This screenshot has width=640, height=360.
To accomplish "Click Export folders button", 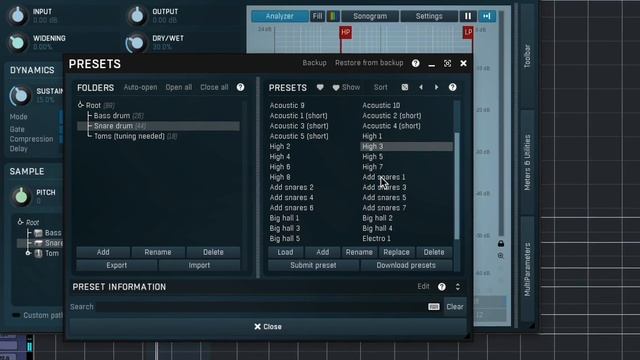I will [x=117, y=265].
